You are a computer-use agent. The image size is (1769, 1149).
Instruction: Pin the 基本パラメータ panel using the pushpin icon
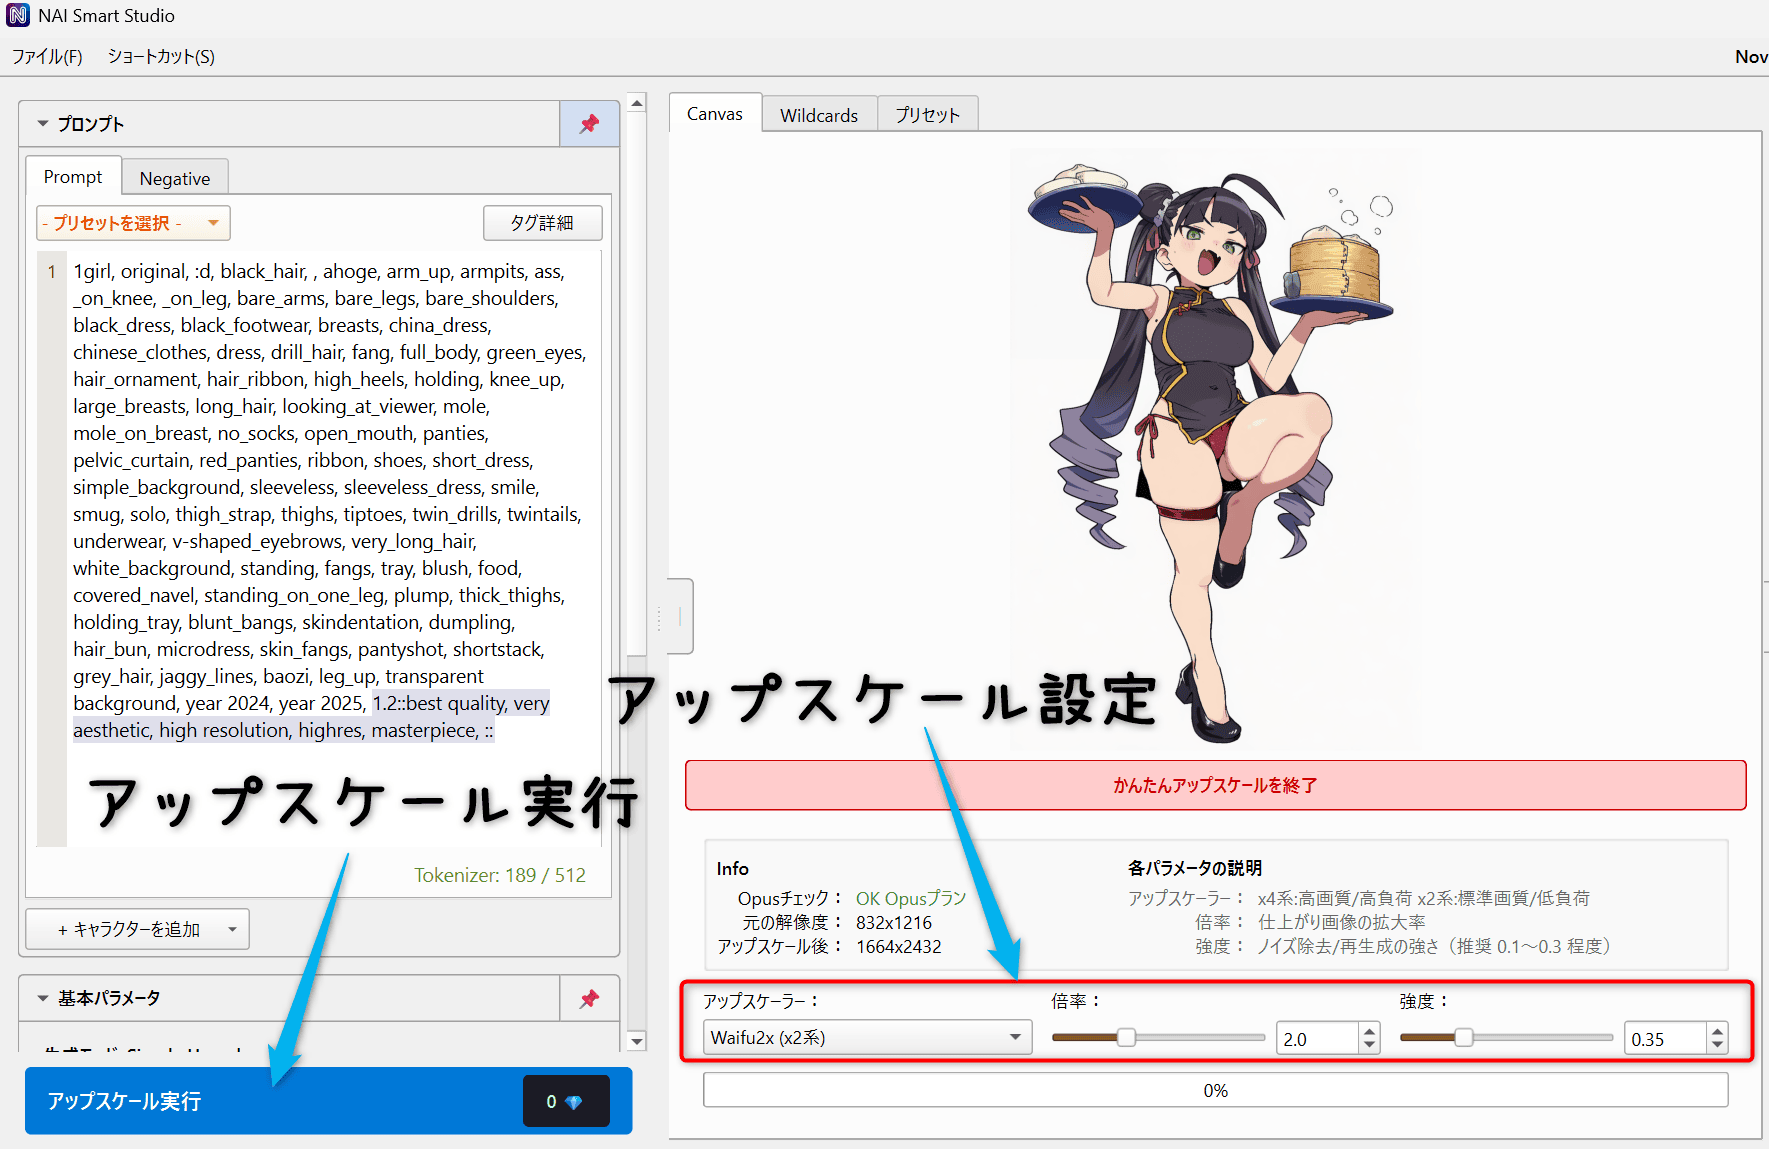[589, 998]
